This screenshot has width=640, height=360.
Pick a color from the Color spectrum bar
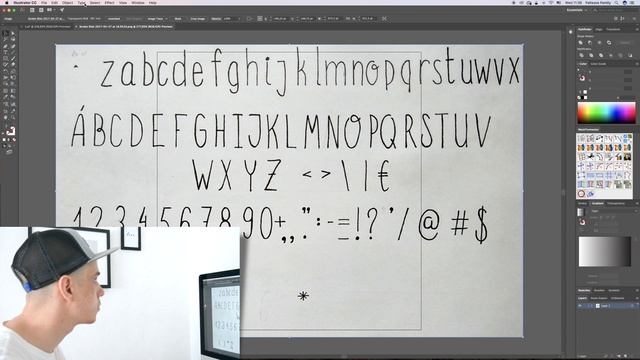pos(607,113)
